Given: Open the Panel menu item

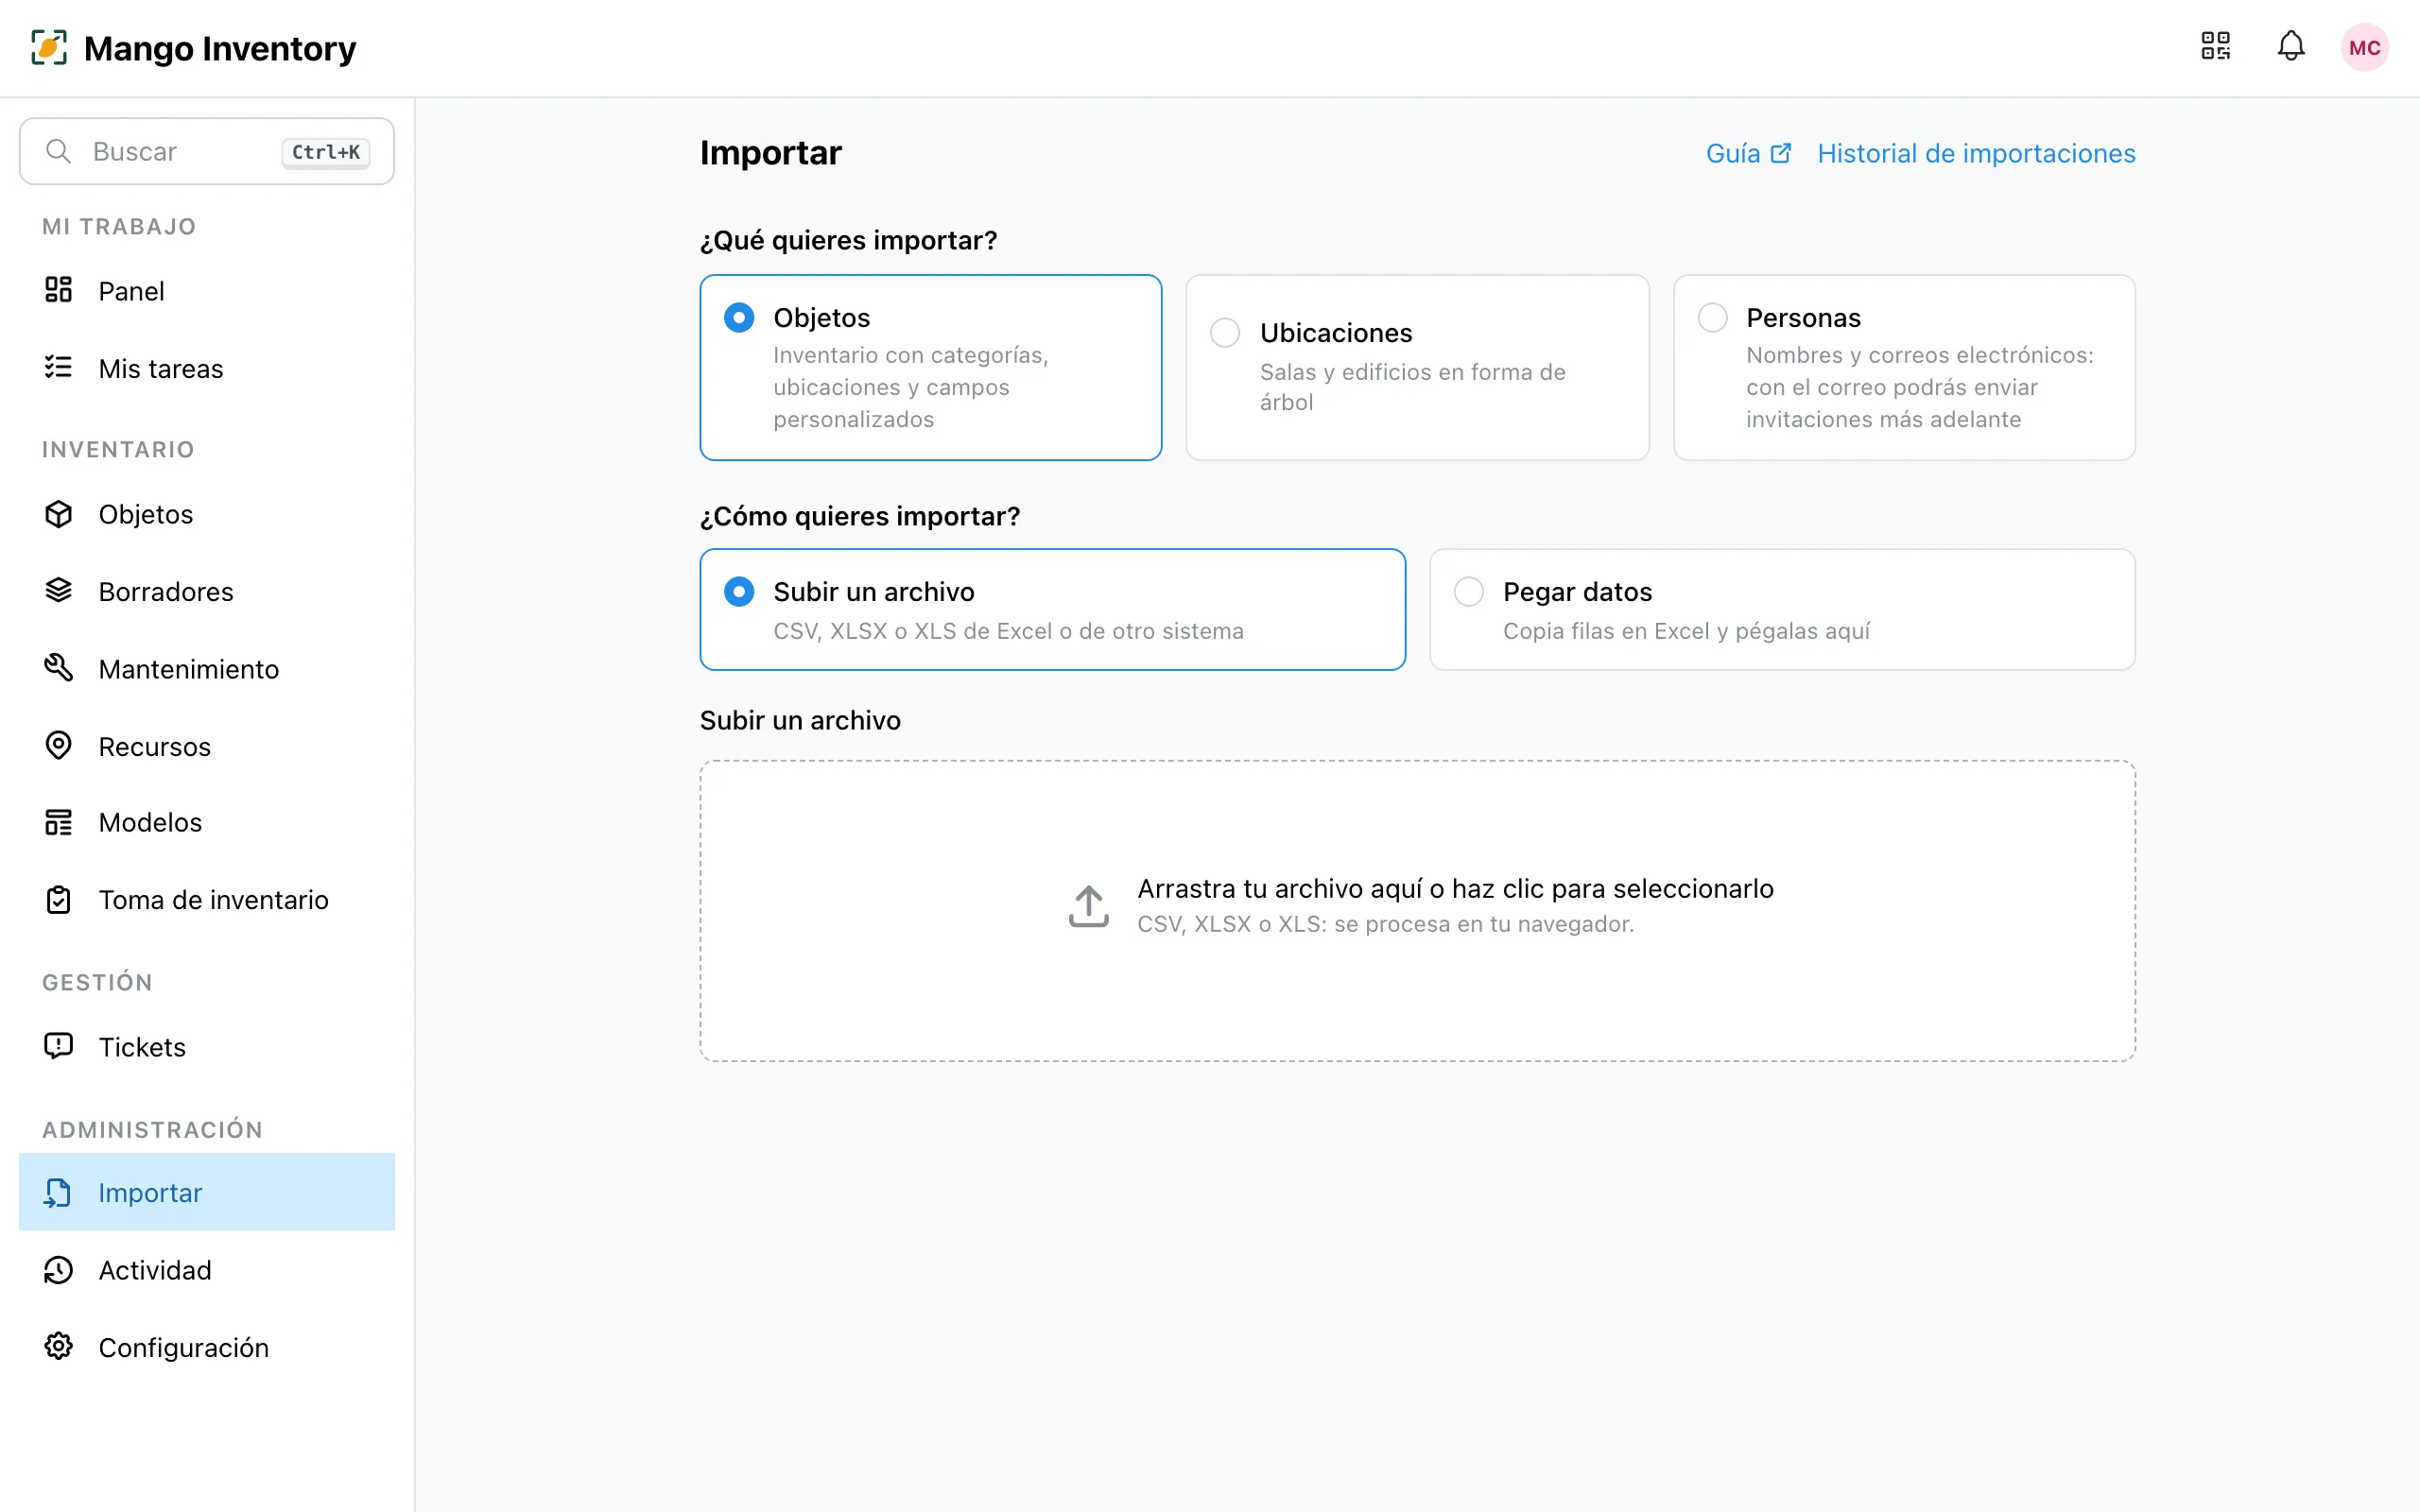Looking at the screenshot, I should tap(207, 291).
